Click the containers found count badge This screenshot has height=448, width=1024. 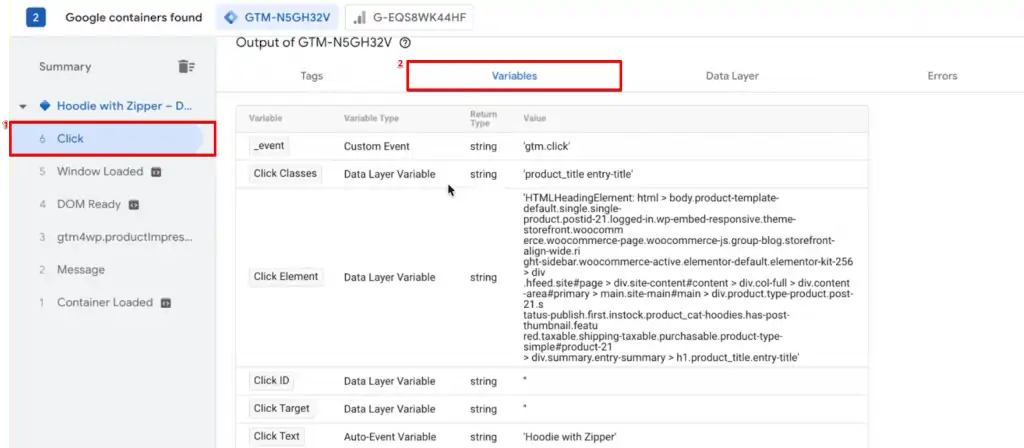pyautogui.click(x=35, y=18)
